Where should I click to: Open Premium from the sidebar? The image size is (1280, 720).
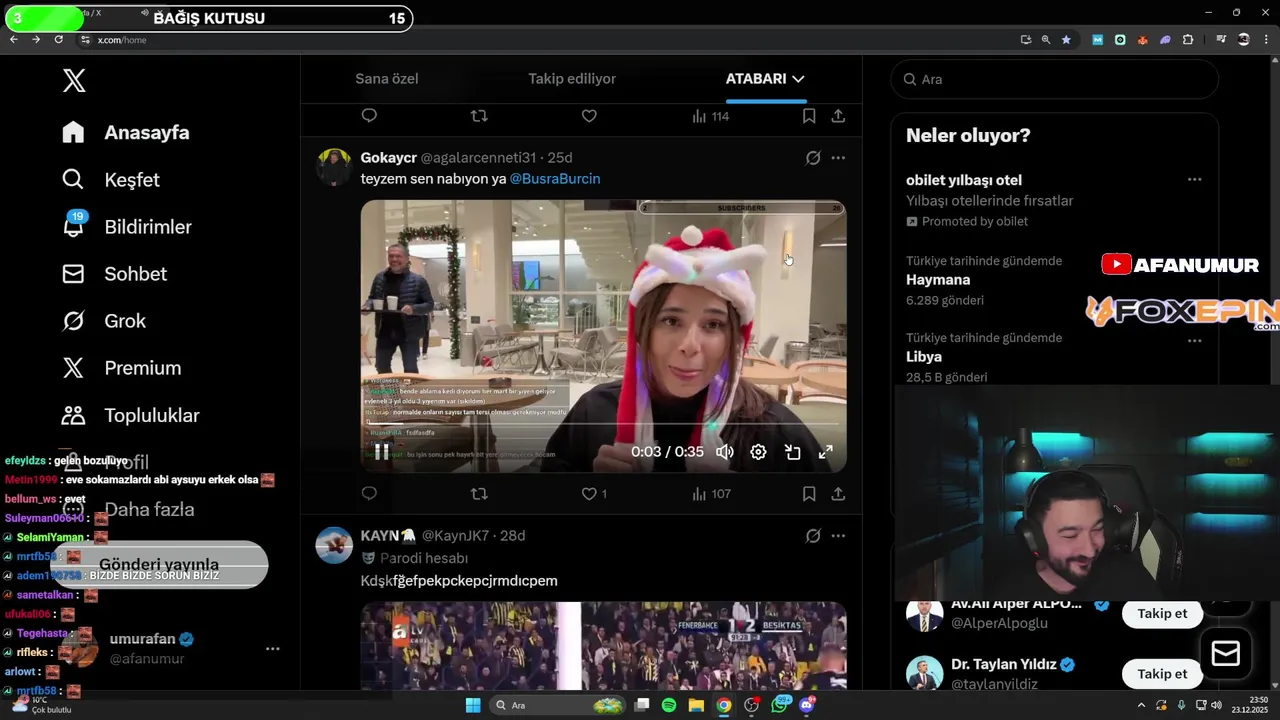click(x=122, y=368)
